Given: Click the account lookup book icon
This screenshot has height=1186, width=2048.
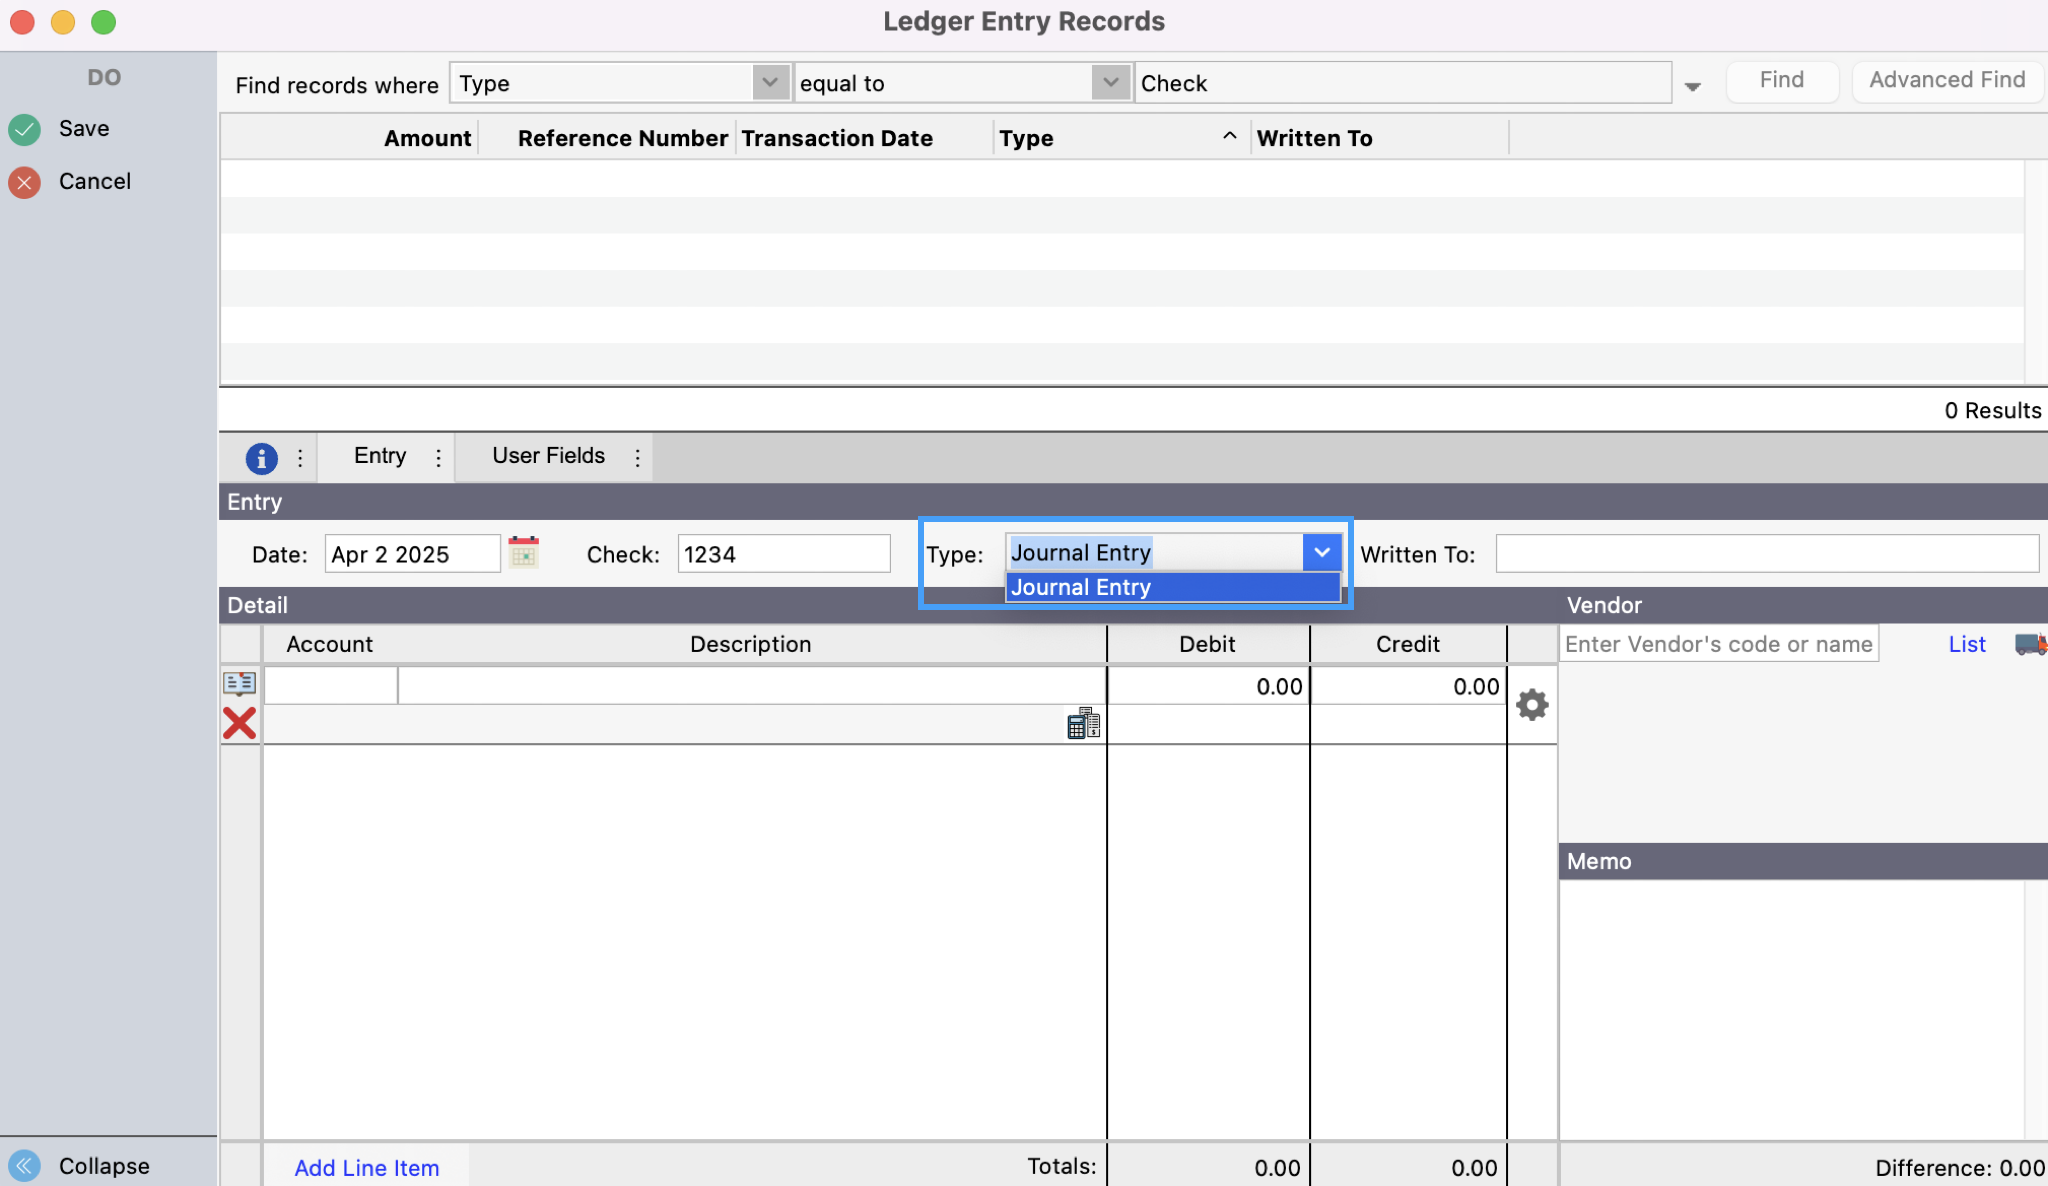Looking at the screenshot, I should tap(239, 684).
